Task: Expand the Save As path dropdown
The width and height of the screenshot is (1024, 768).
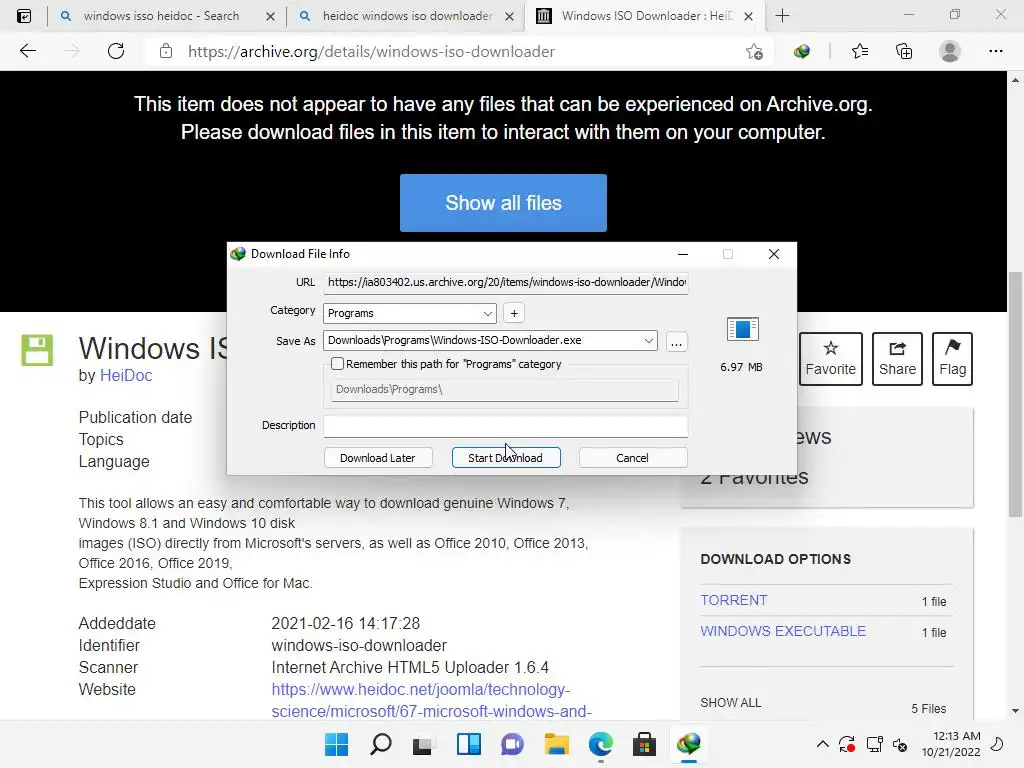Action: (648, 340)
